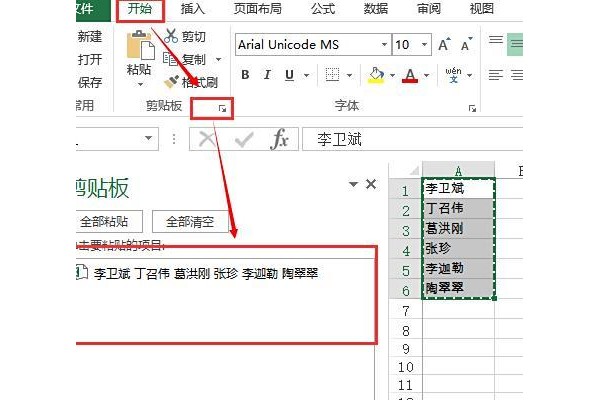Select cell containing 葛洪刚
This screenshot has height=400, width=600.
point(458,228)
